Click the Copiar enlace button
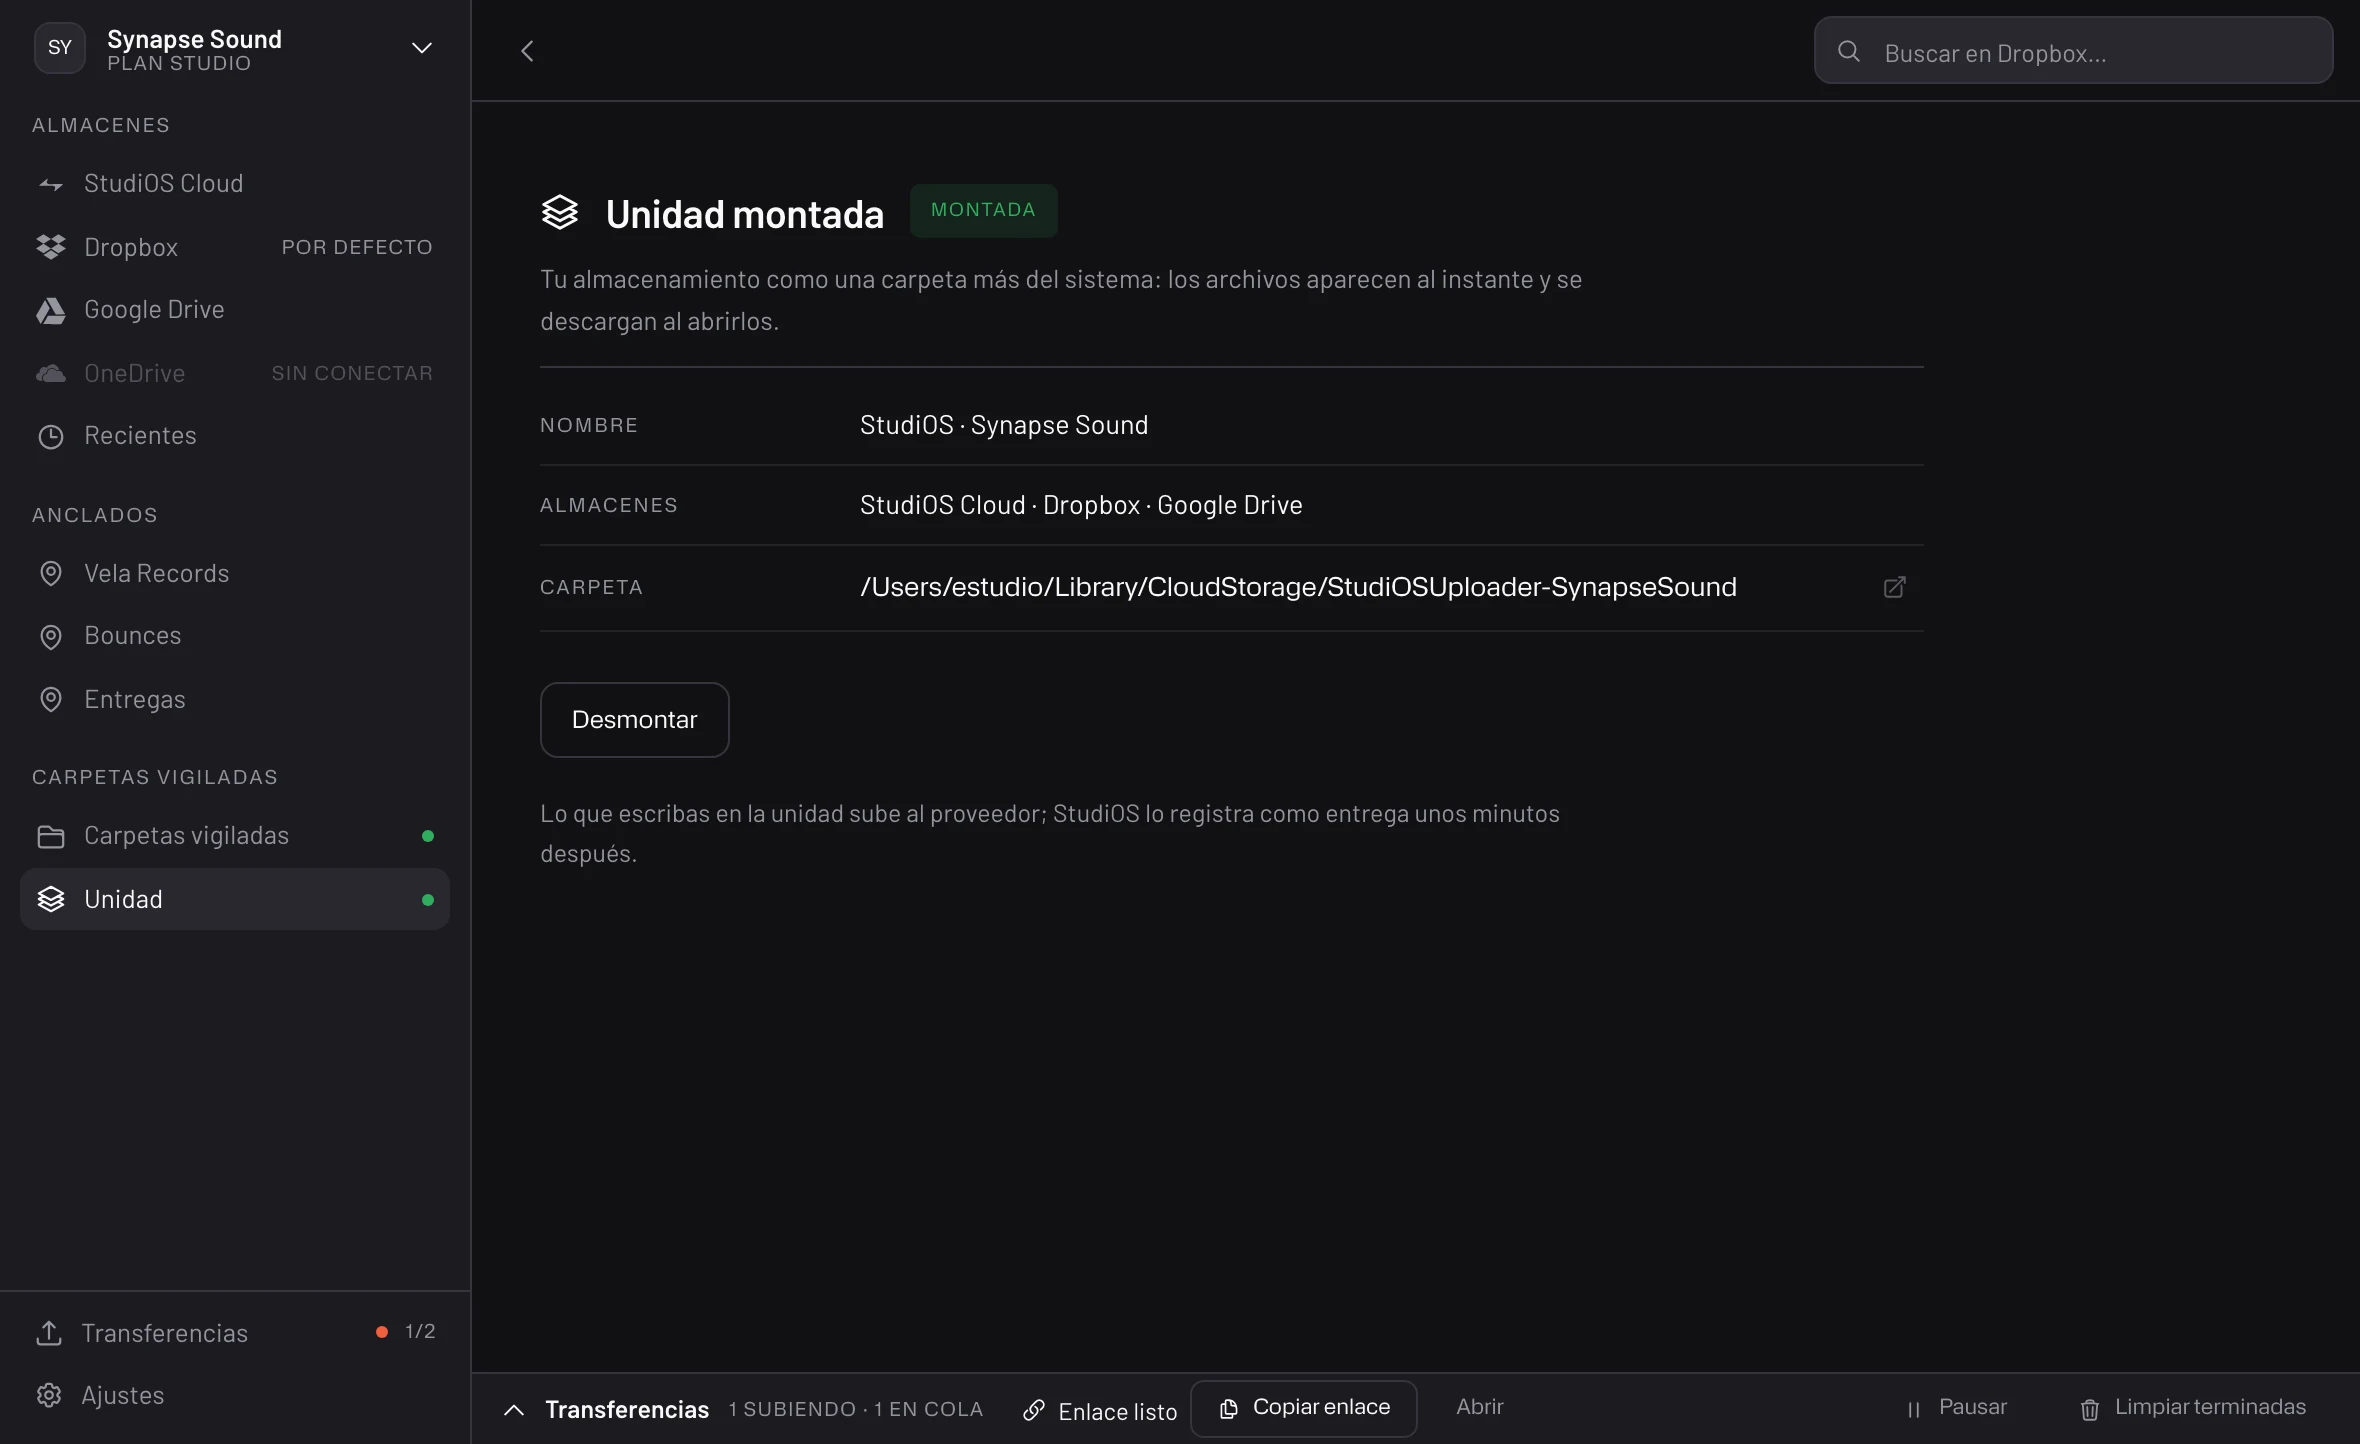 click(x=1303, y=1408)
